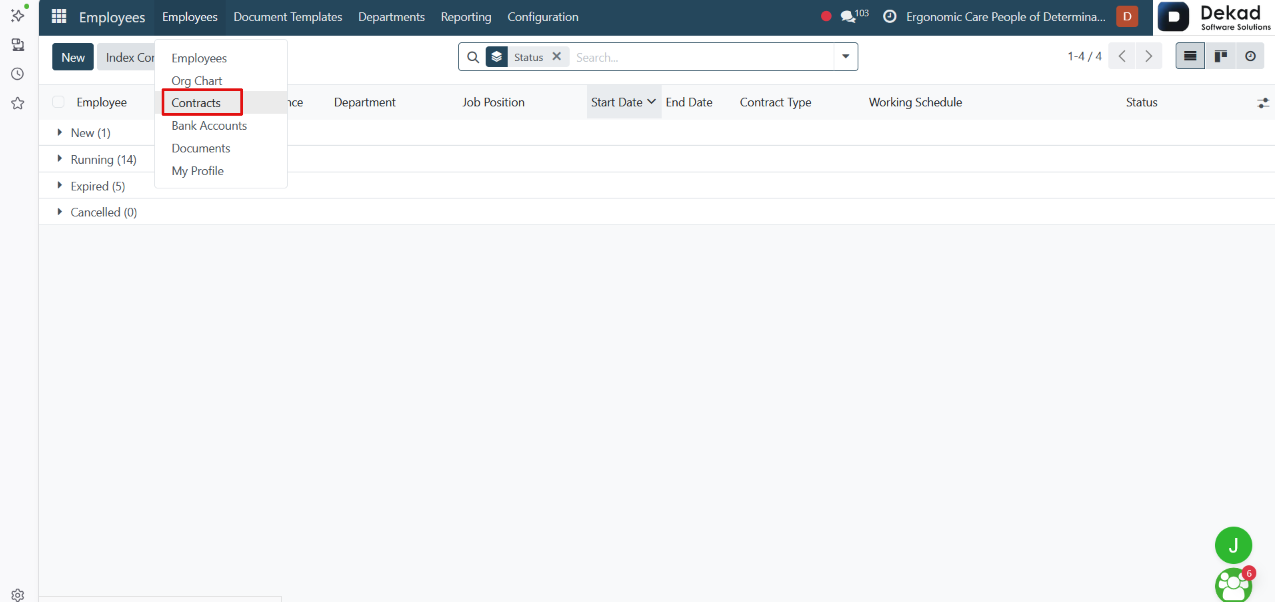Screen dimensions: 1275x602
Task: Open optional columns adjust icon
Action: coord(1263,103)
